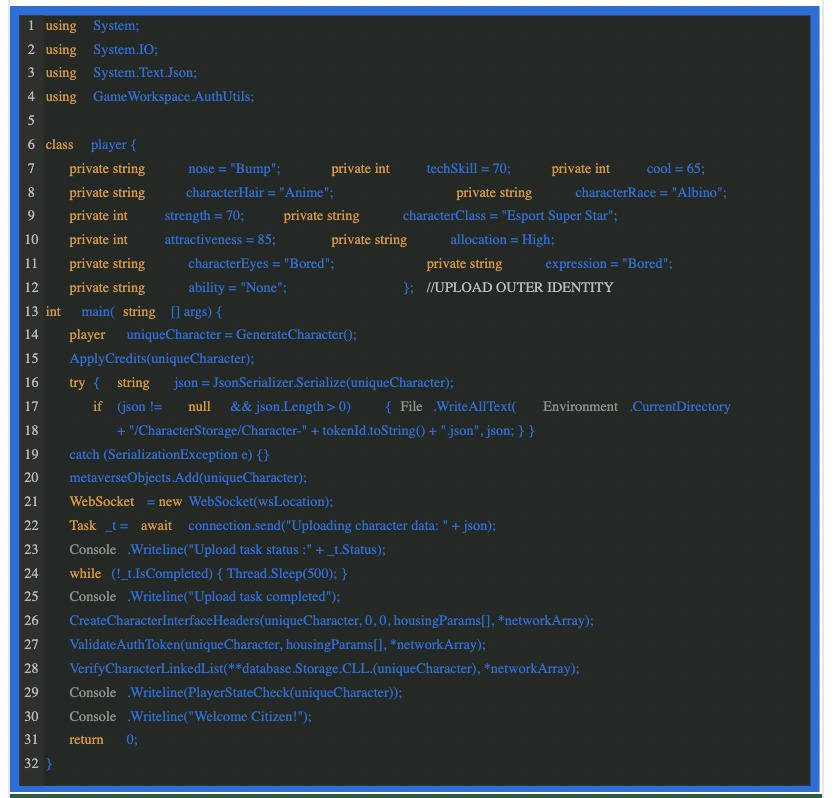Click "catch (SerializationException e) {}" text

click(x=169, y=454)
